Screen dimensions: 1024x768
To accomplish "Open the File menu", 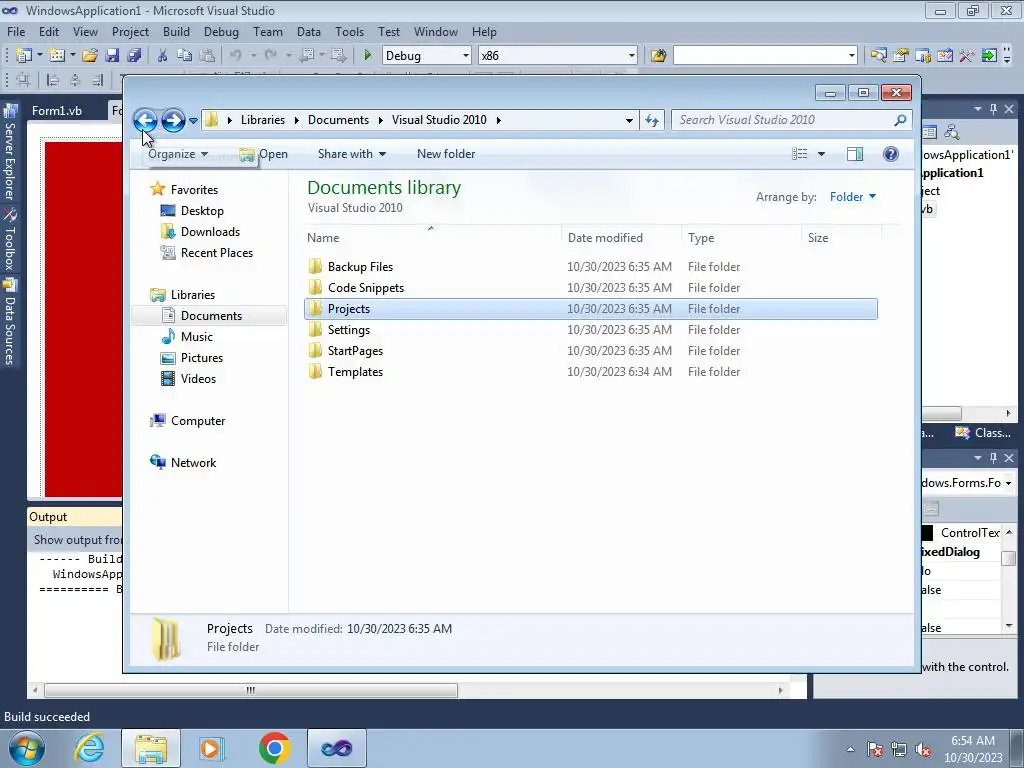I will [x=16, y=31].
